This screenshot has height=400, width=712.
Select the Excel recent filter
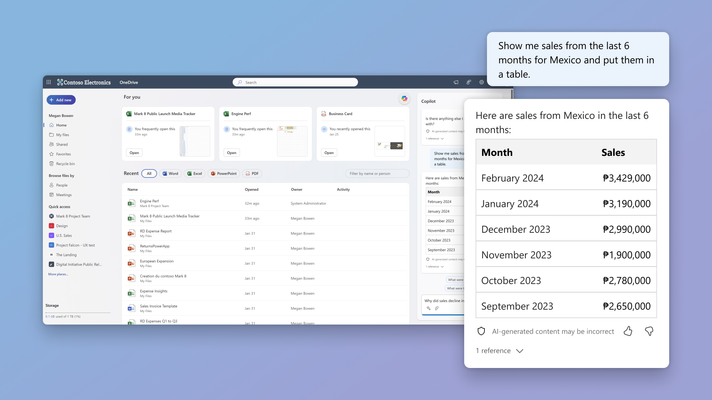[x=195, y=173]
